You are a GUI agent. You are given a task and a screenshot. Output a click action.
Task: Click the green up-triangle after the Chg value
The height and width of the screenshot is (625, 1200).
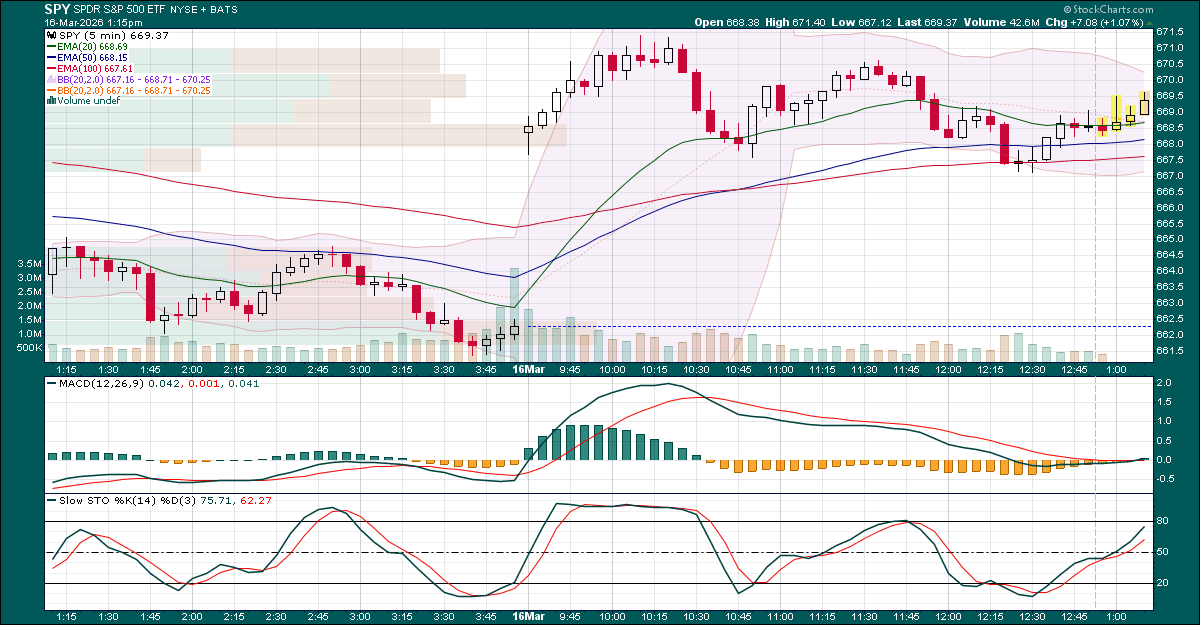click(1149, 21)
